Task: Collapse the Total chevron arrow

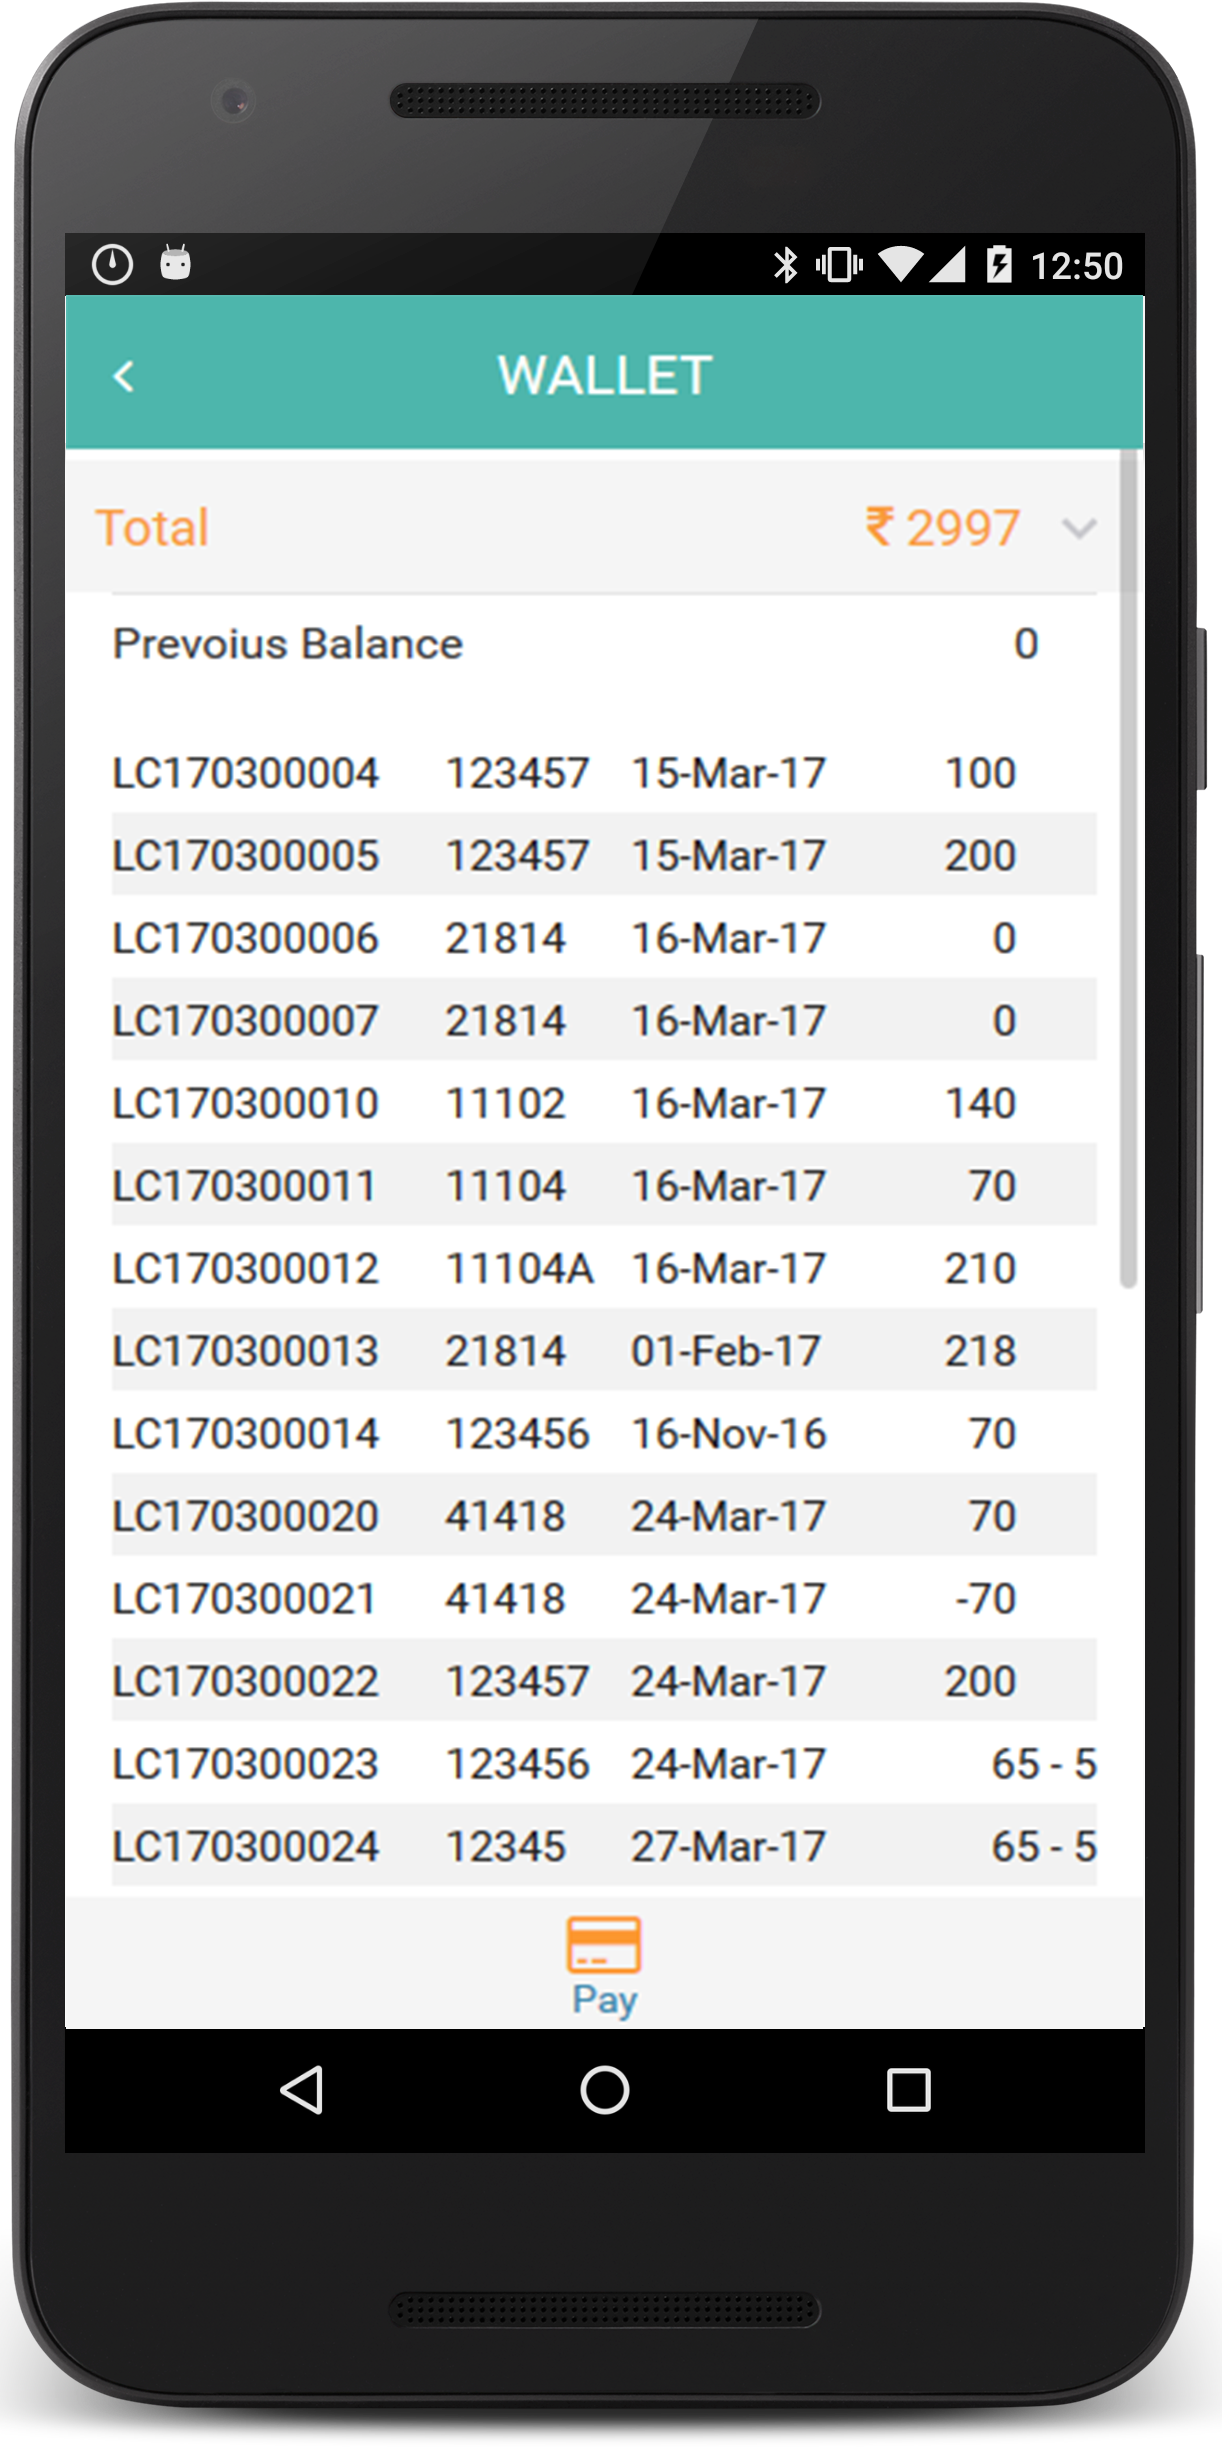Action: [1079, 528]
